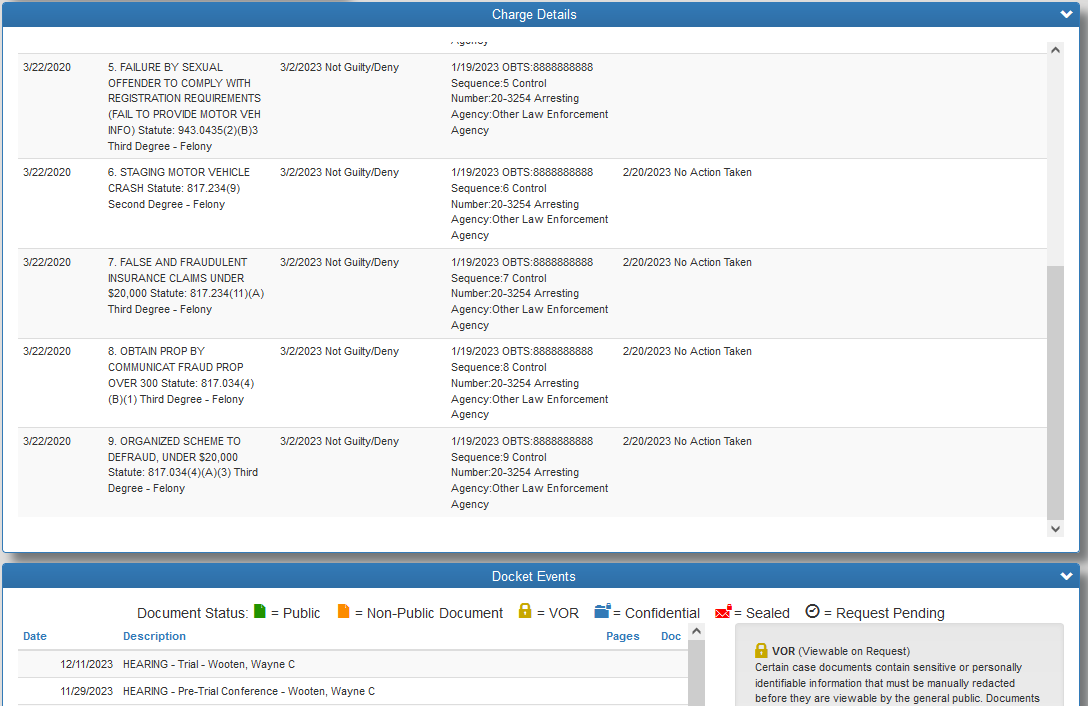Click the red Sealed envelope icon

(723, 612)
